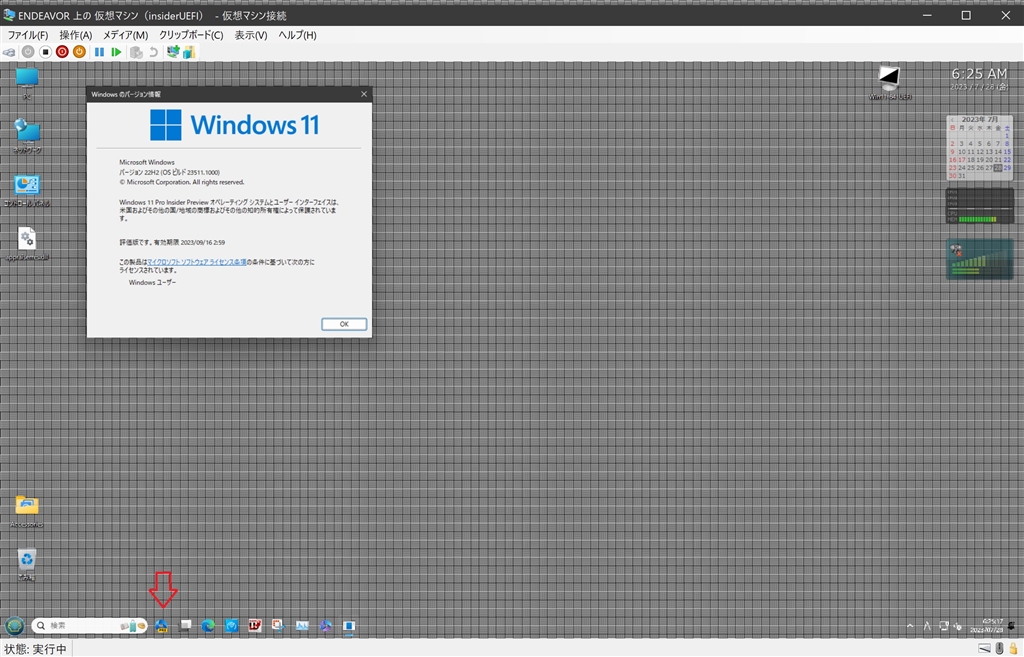This screenshot has width=1024, height=657.
Task: Click the red Shut Down toolbar icon
Action: (62, 52)
